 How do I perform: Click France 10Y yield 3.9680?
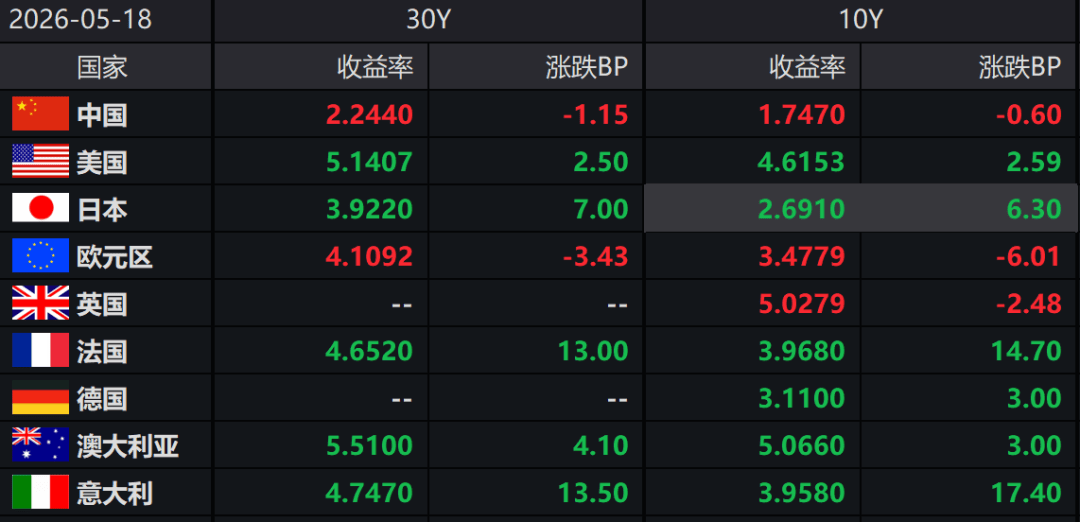click(802, 351)
